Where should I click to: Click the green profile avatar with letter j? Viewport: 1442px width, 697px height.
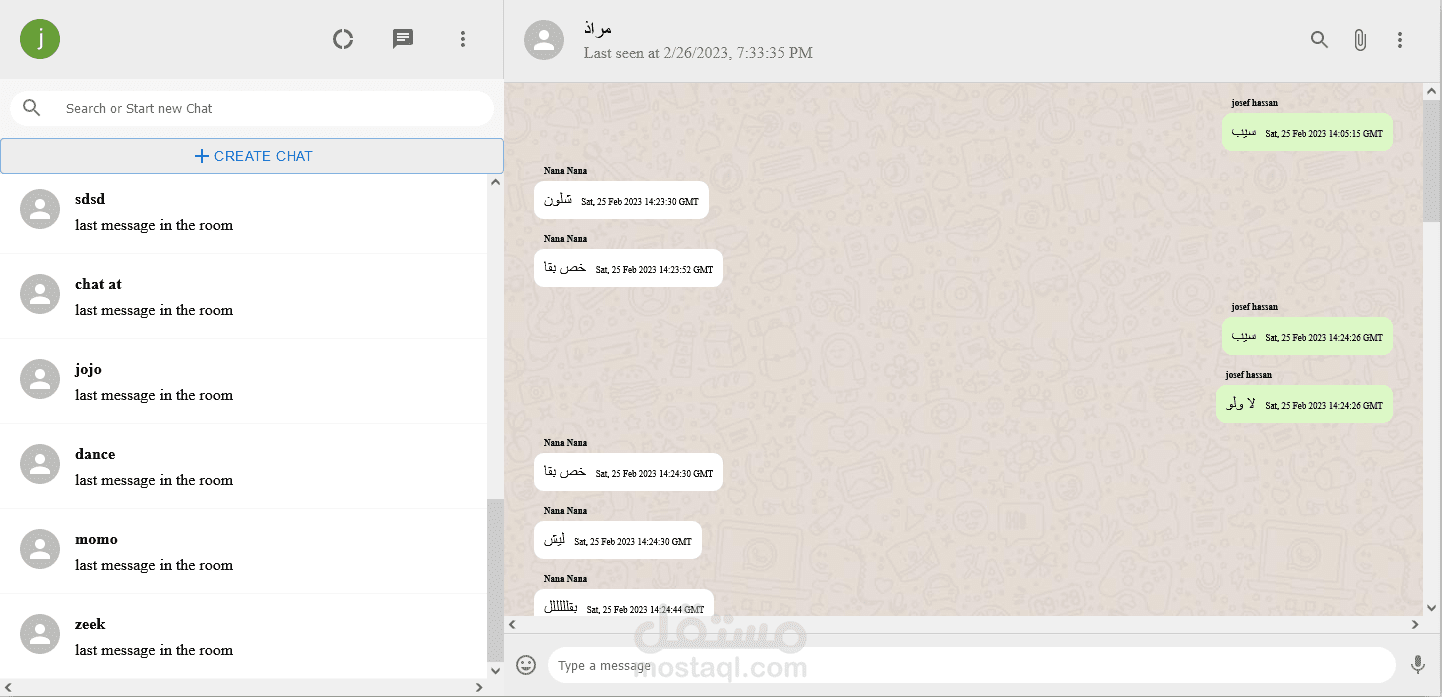pos(40,38)
